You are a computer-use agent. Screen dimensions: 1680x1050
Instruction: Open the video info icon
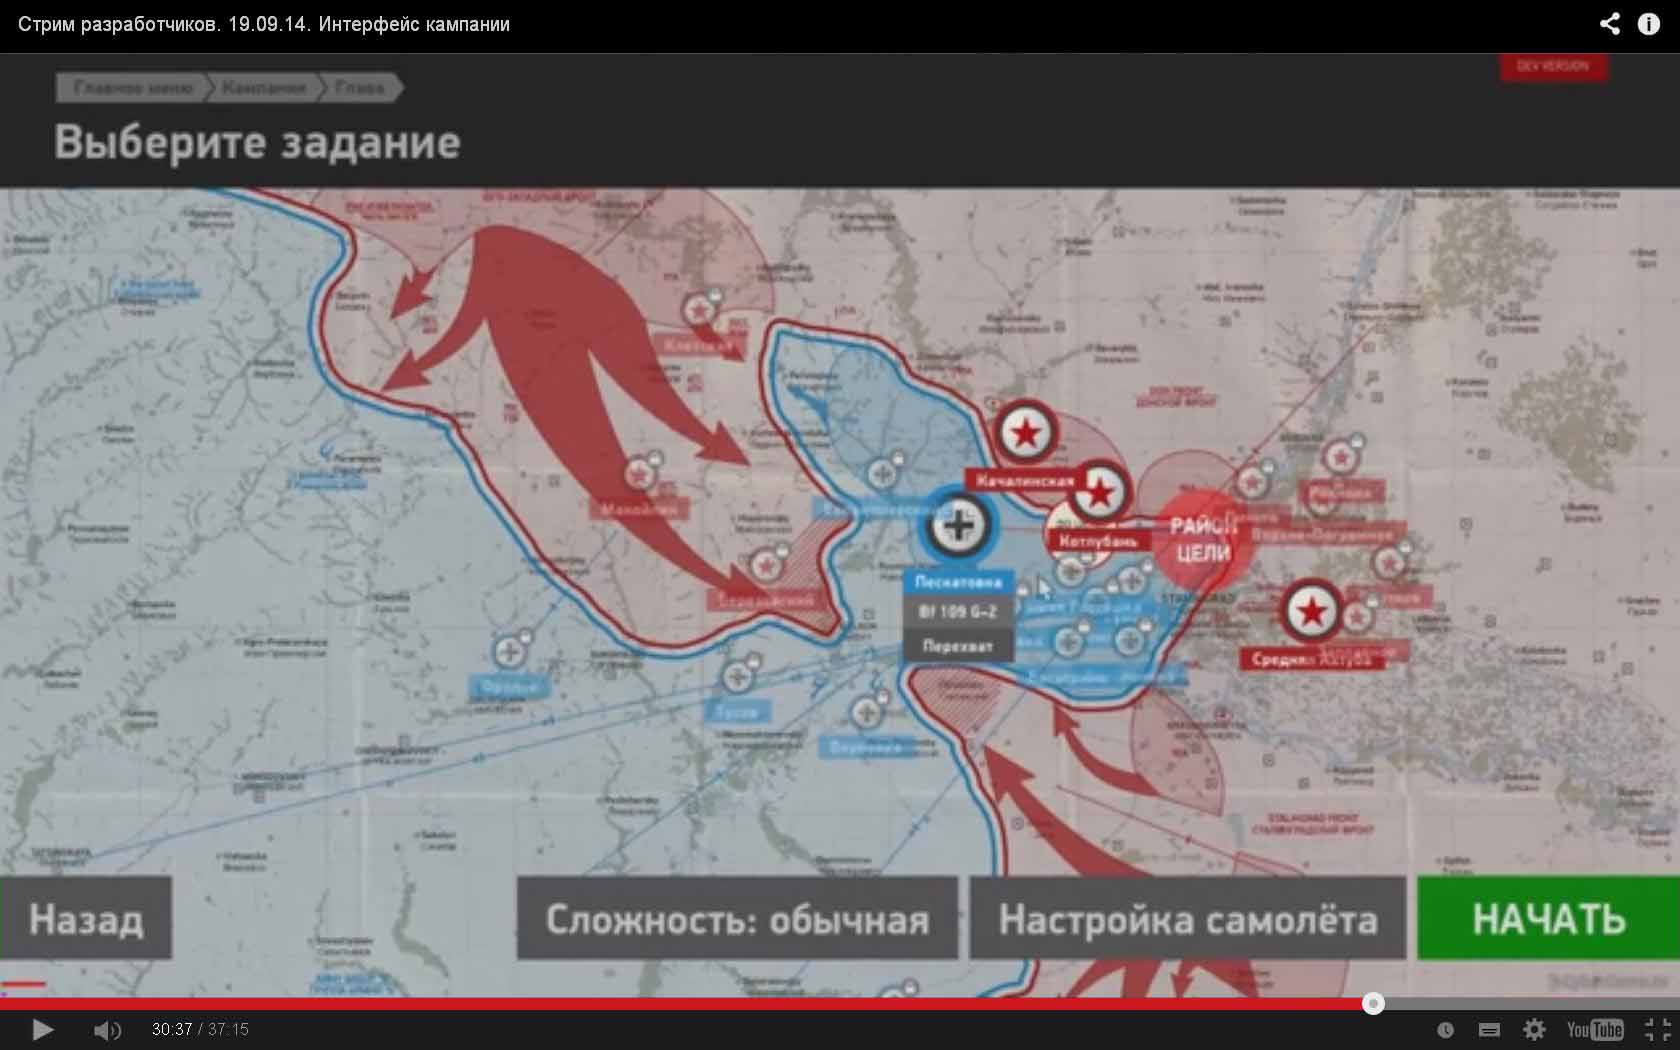coord(1649,24)
